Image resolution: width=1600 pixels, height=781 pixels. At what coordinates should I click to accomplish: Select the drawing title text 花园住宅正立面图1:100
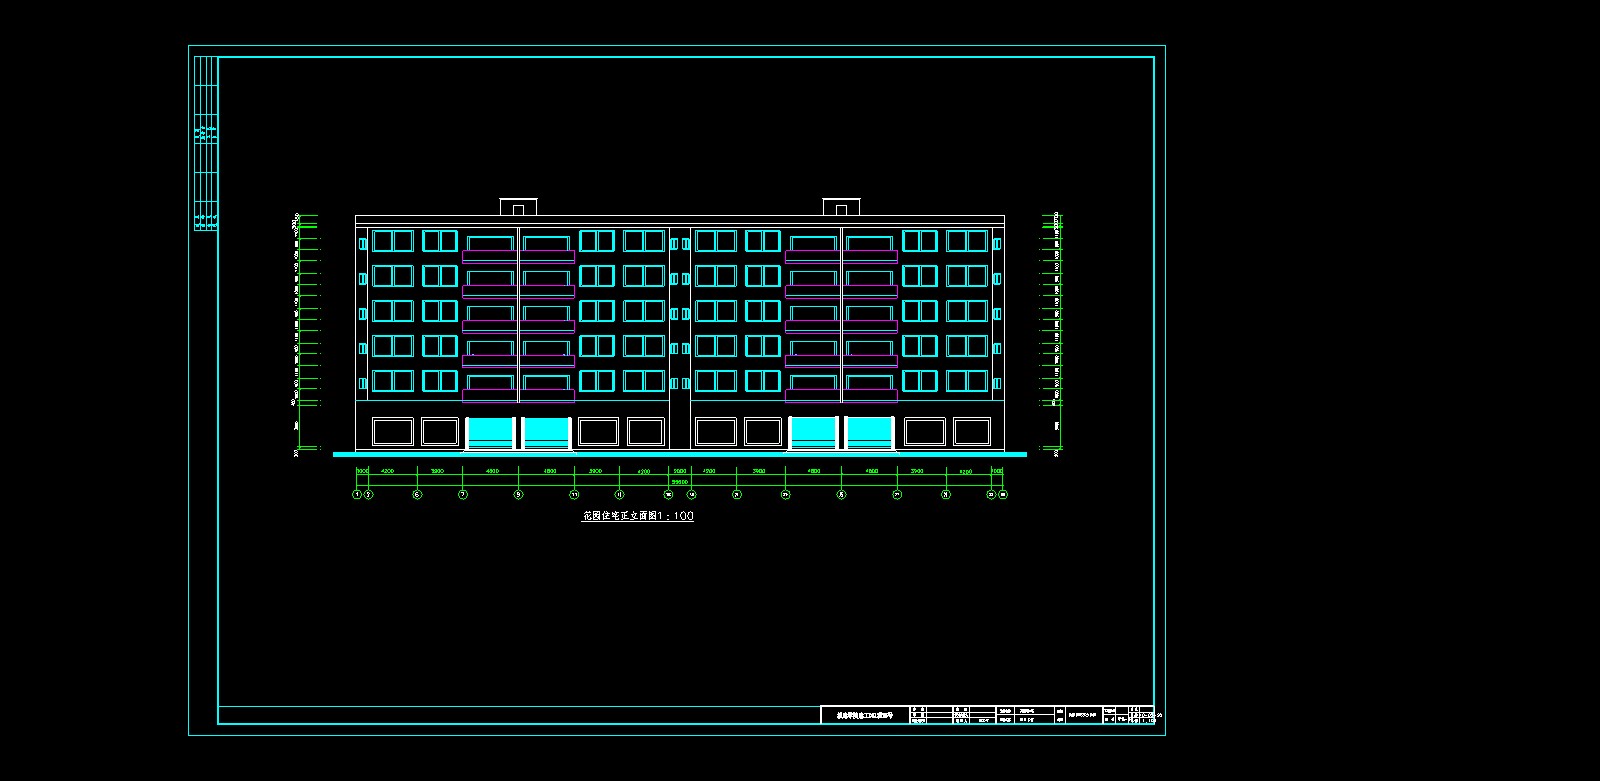point(638,516)
